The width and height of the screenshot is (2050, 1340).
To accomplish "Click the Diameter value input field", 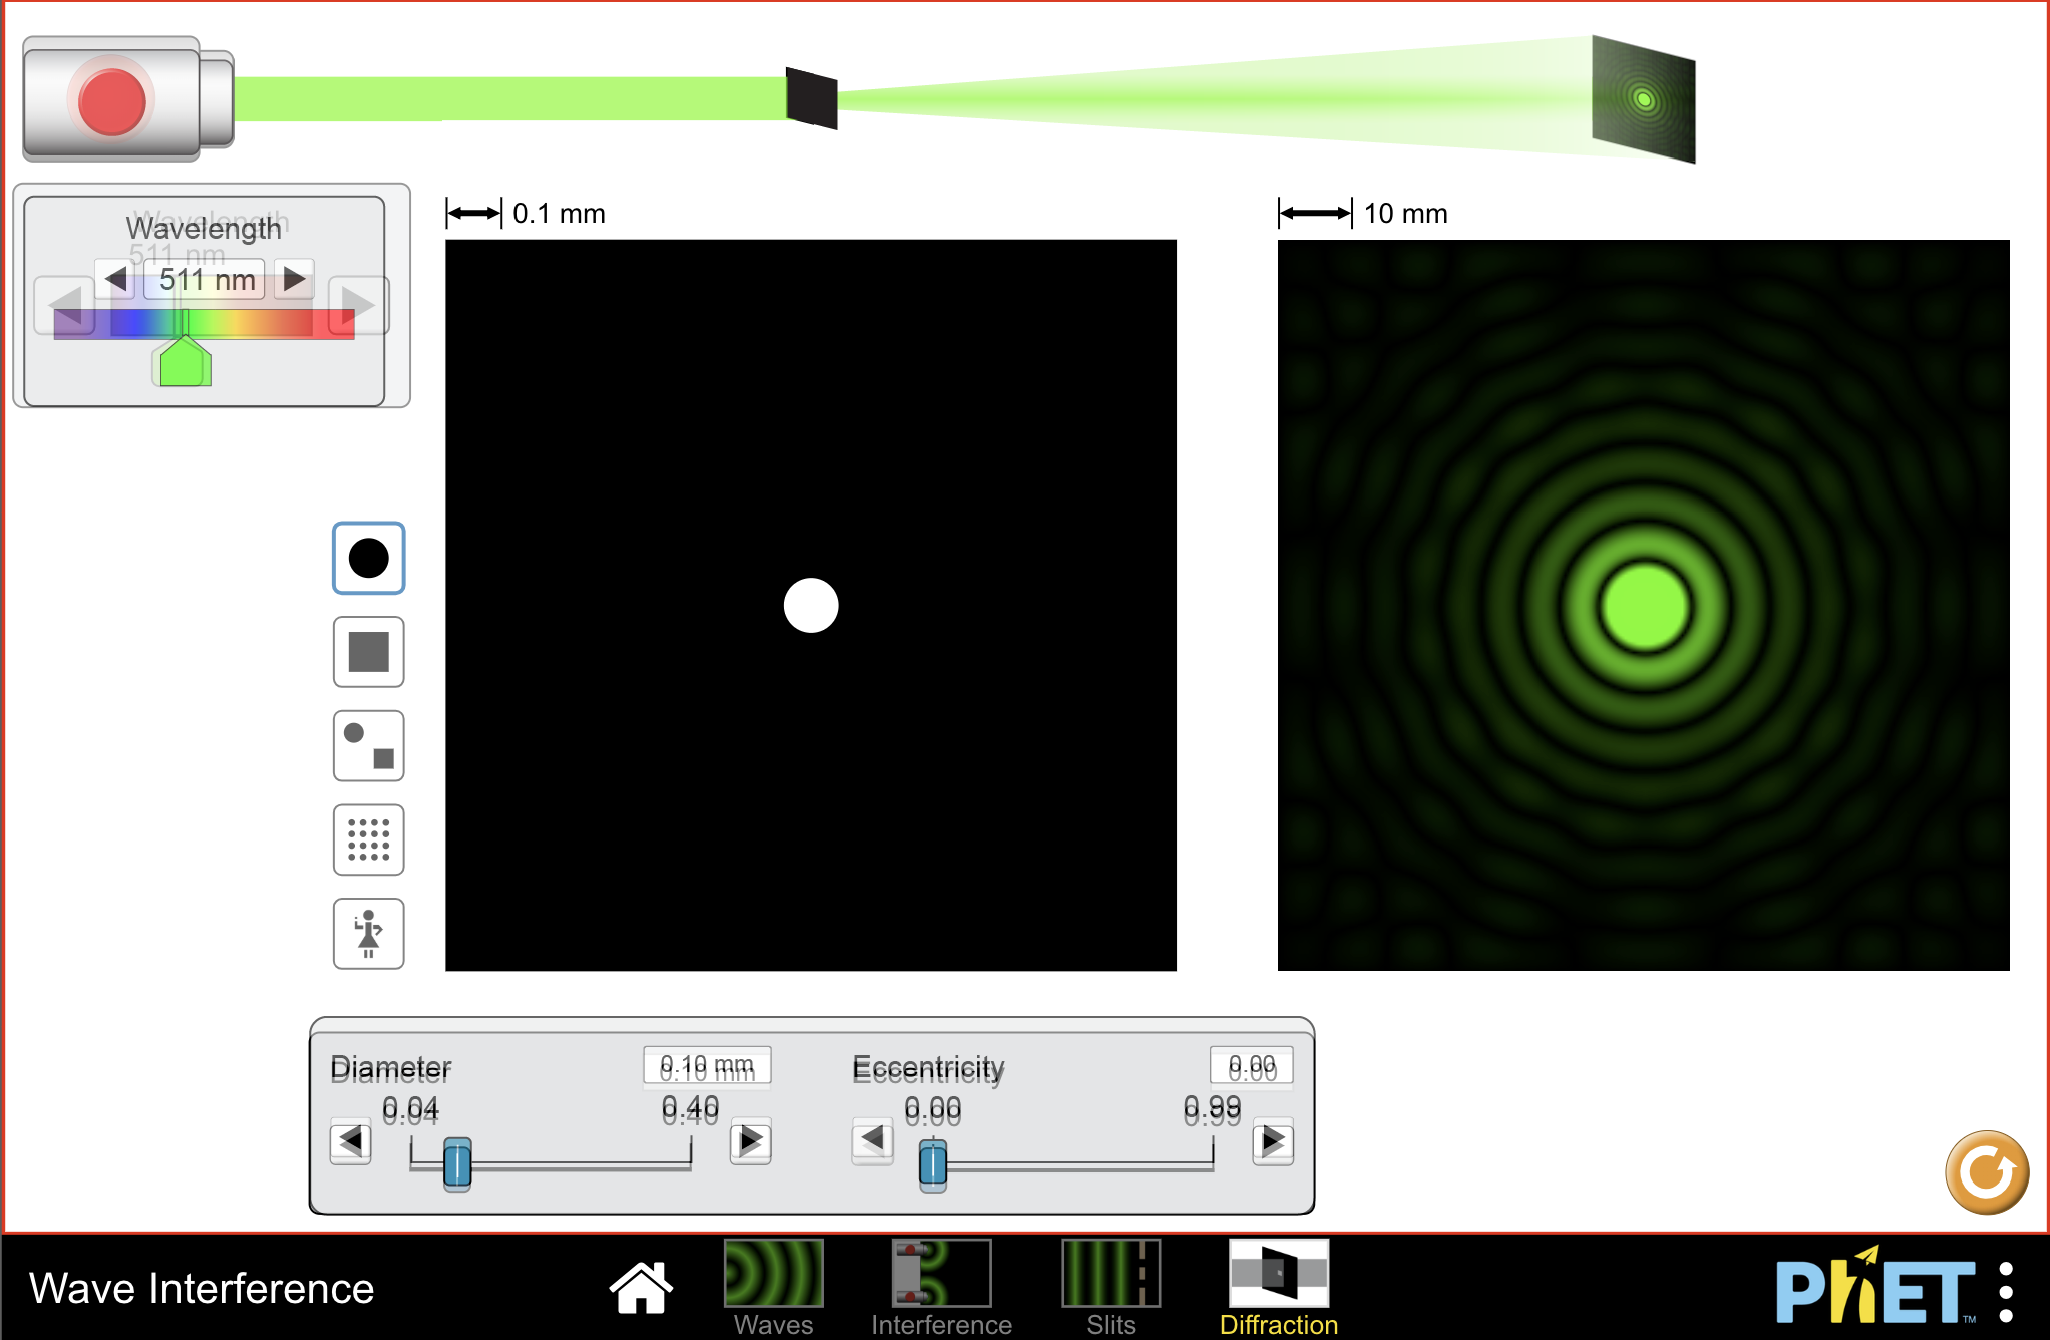I will tap(707, 1066).
